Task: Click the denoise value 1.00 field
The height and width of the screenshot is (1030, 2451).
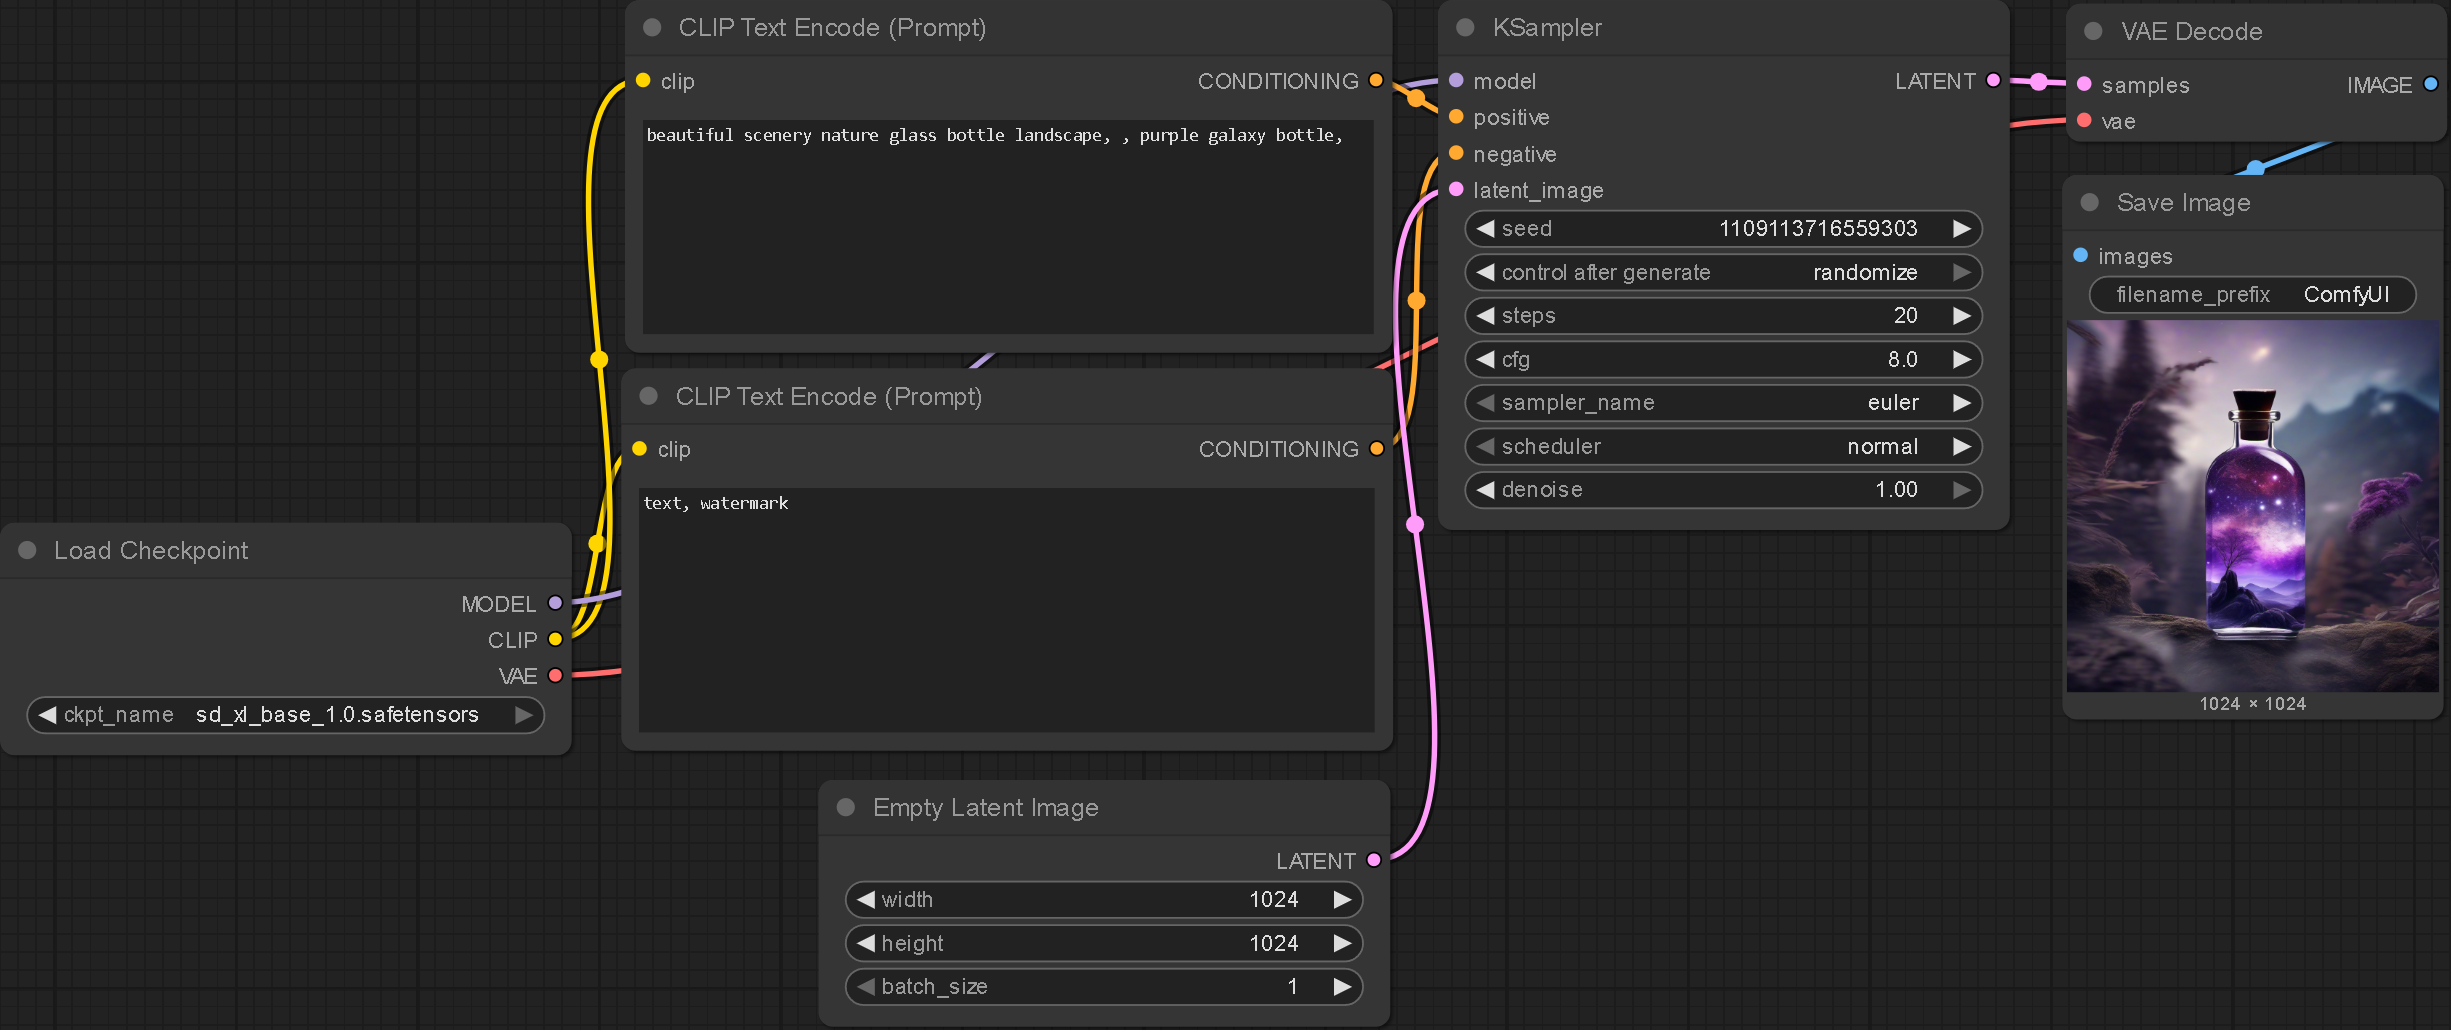Action: pyautogui.click(x=1723, y=489)
